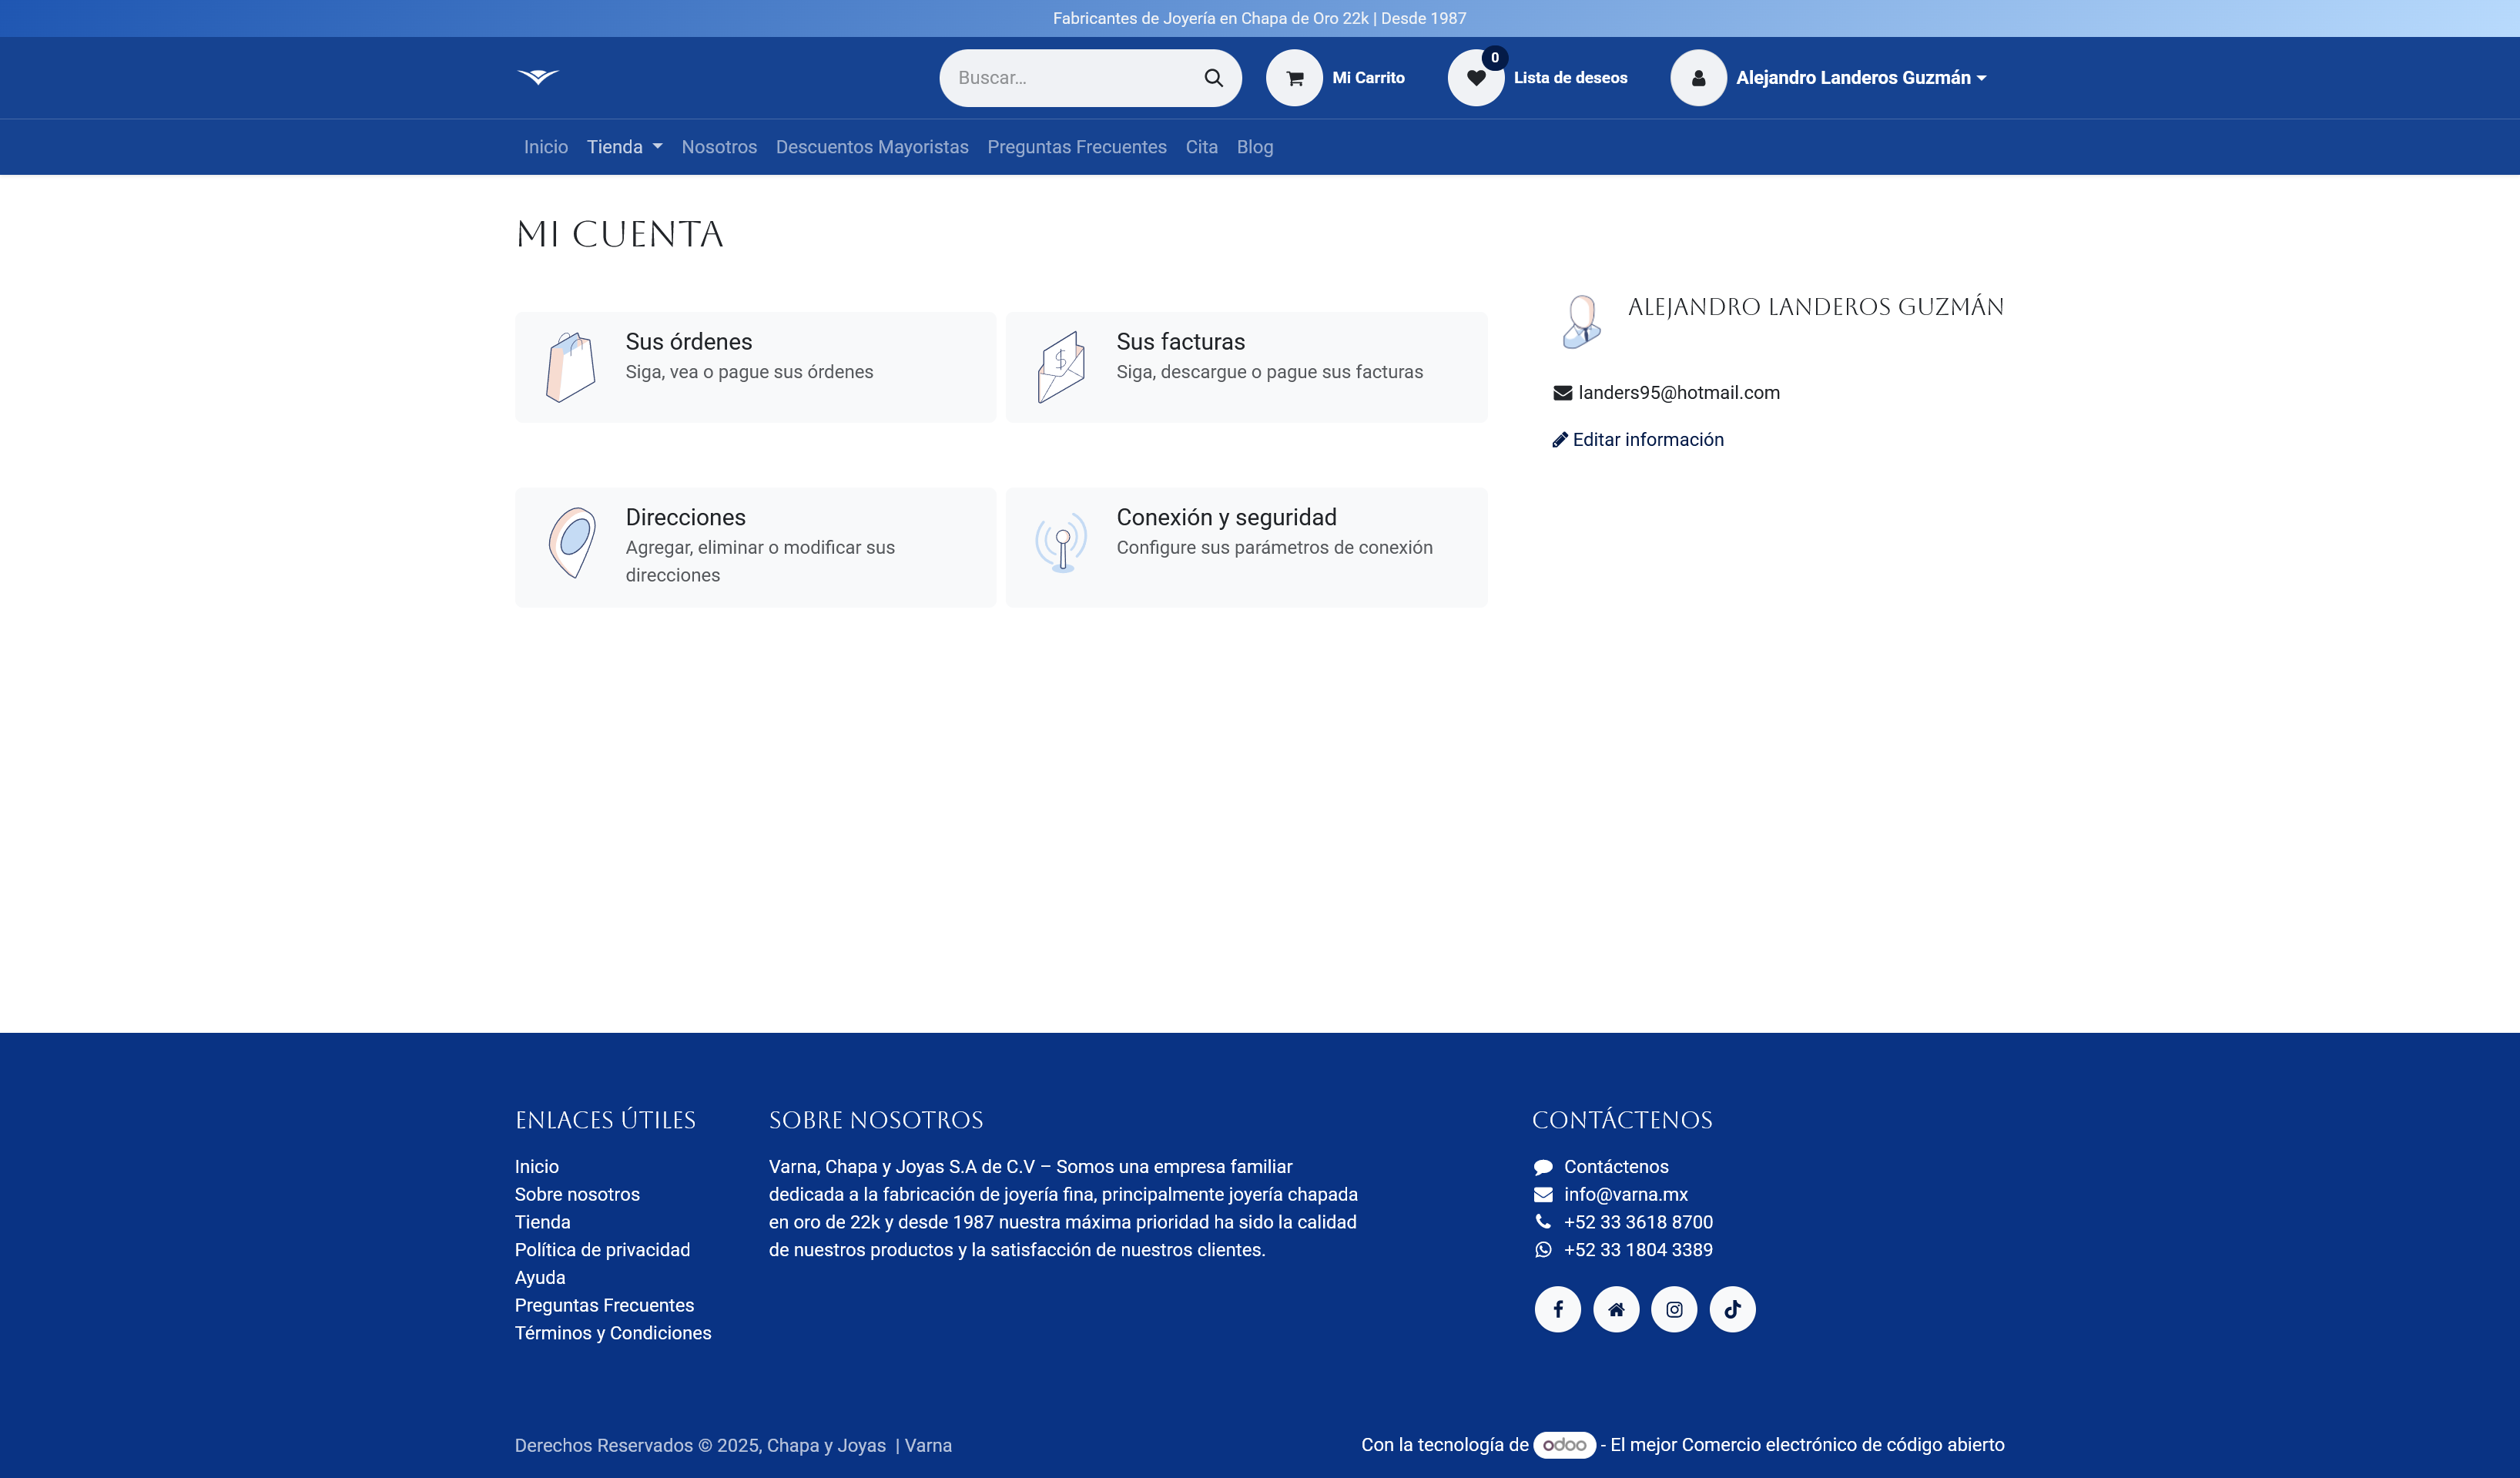
Task: Open Términos y Condiciones link
Action: click(x=613, y=1333)
